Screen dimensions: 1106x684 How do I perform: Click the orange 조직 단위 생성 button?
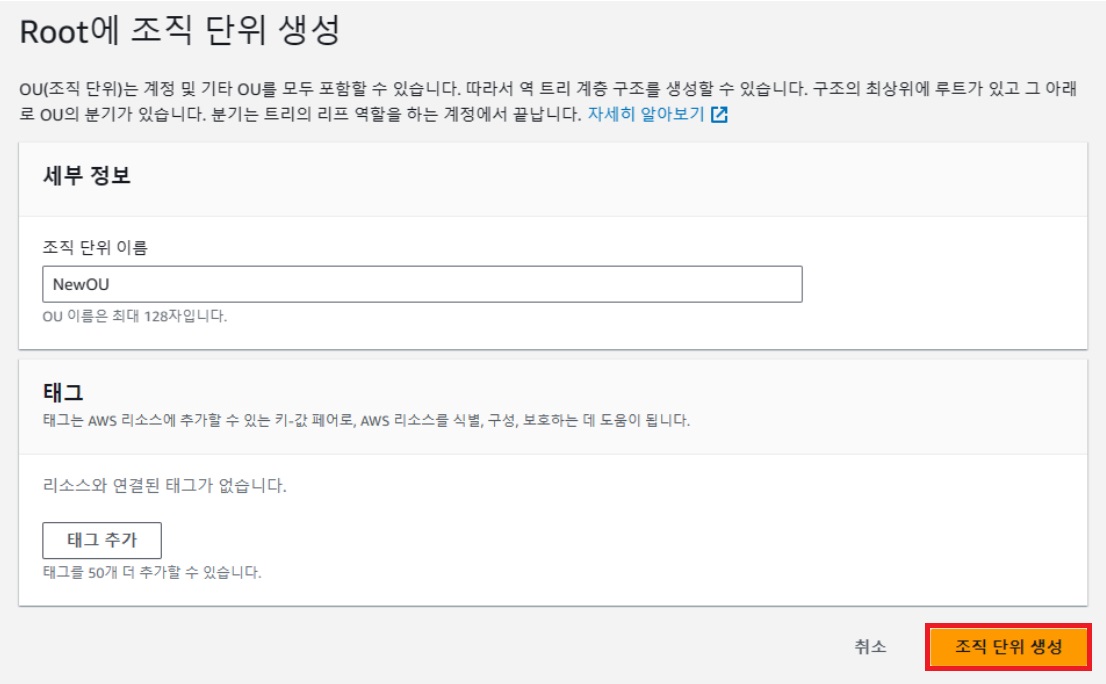click(1008, 647)
